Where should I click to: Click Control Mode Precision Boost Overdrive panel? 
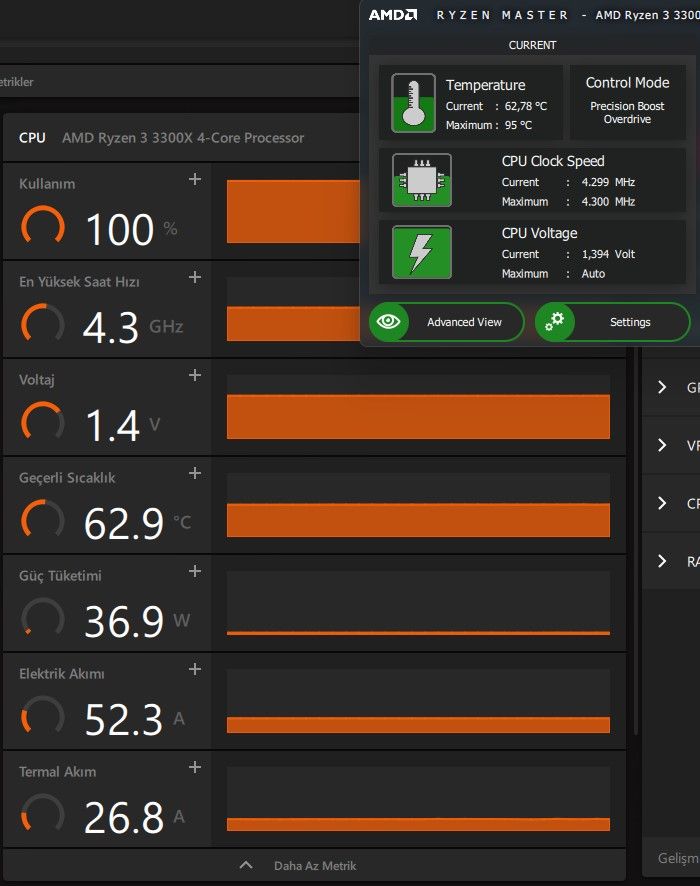click(628, 102)
